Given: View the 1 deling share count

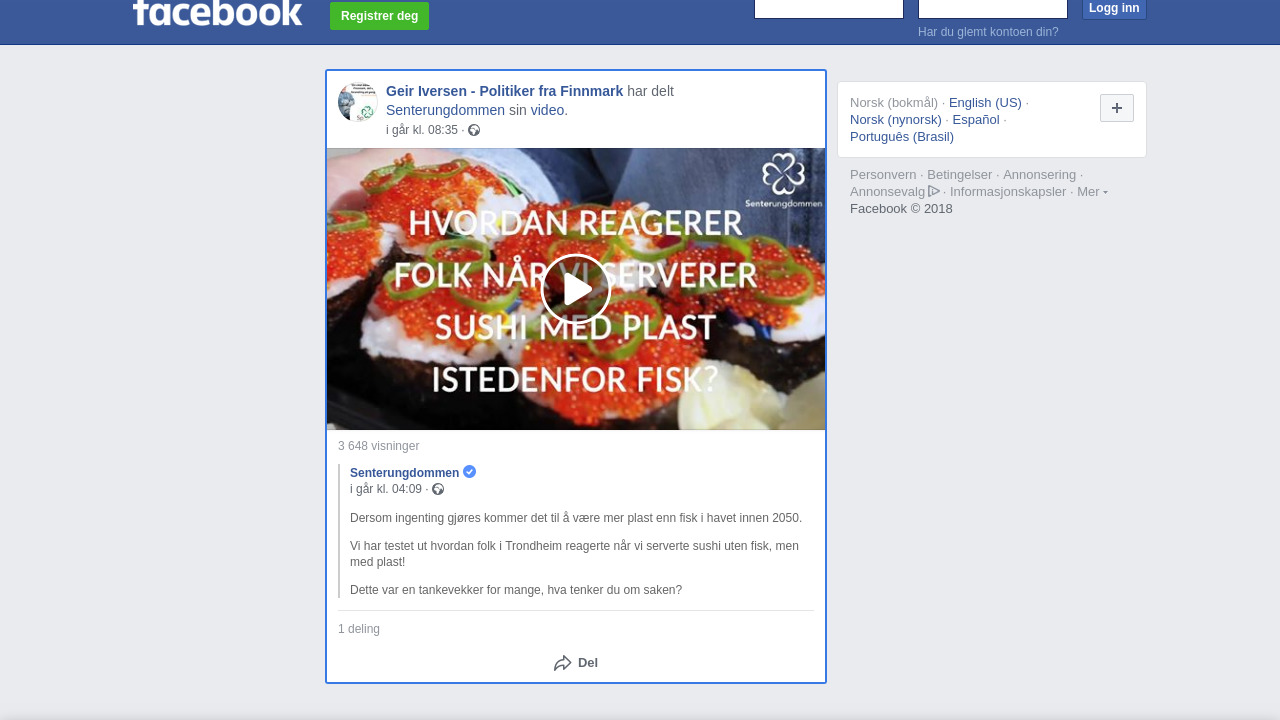Looking at the screenshot, I should 359,629.
